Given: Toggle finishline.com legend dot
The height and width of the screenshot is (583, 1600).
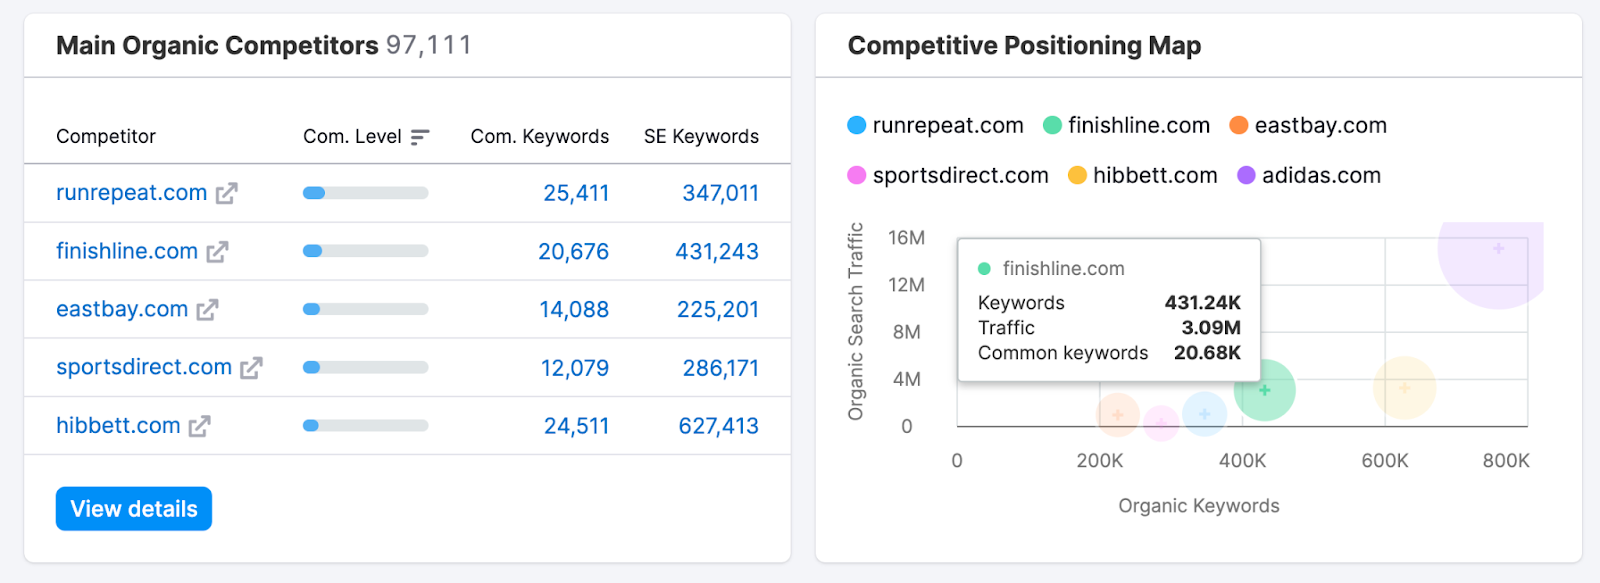Looking at the screenshot, I should click(1052, 126).
